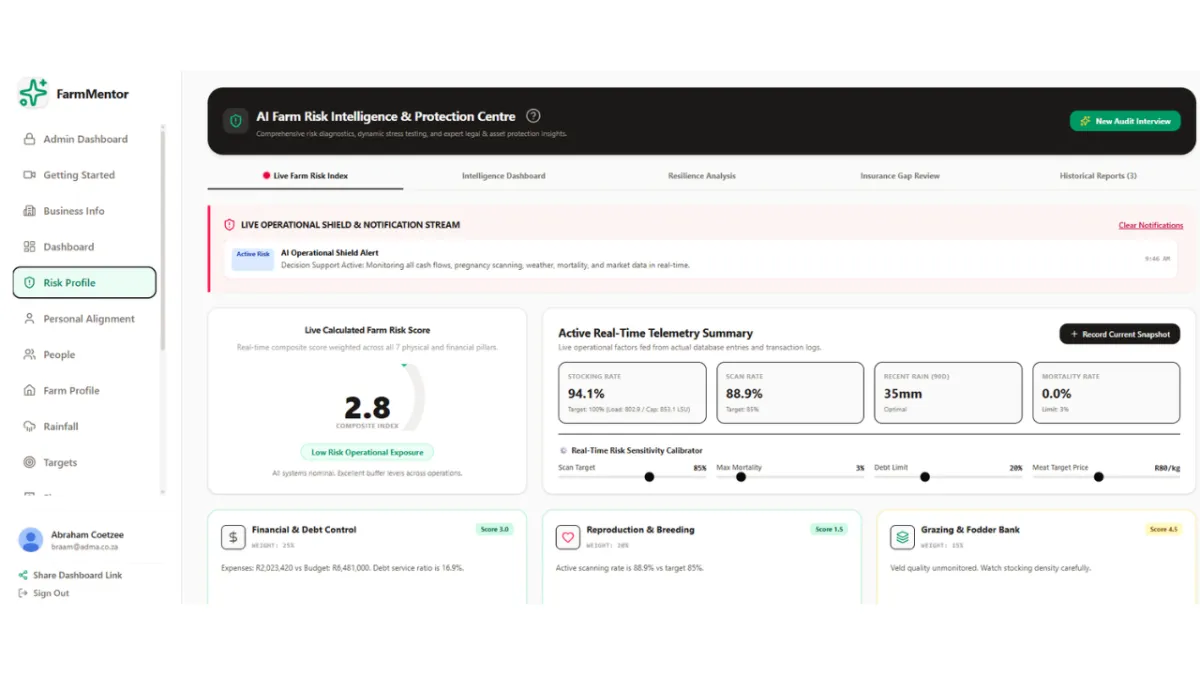Screen dimensions: 1200x675
Task: Click the shield icon in header banner
Action: [236, 121]
